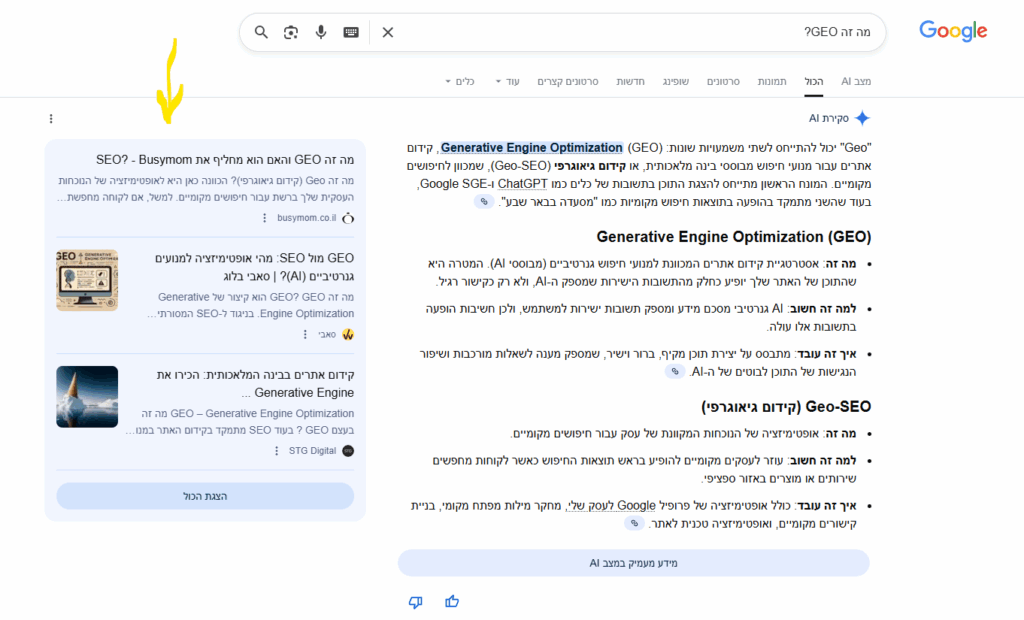This screenshot has width=1024, height=620.
Task: Click the סקירת AI label
Action: click(829, 118)
